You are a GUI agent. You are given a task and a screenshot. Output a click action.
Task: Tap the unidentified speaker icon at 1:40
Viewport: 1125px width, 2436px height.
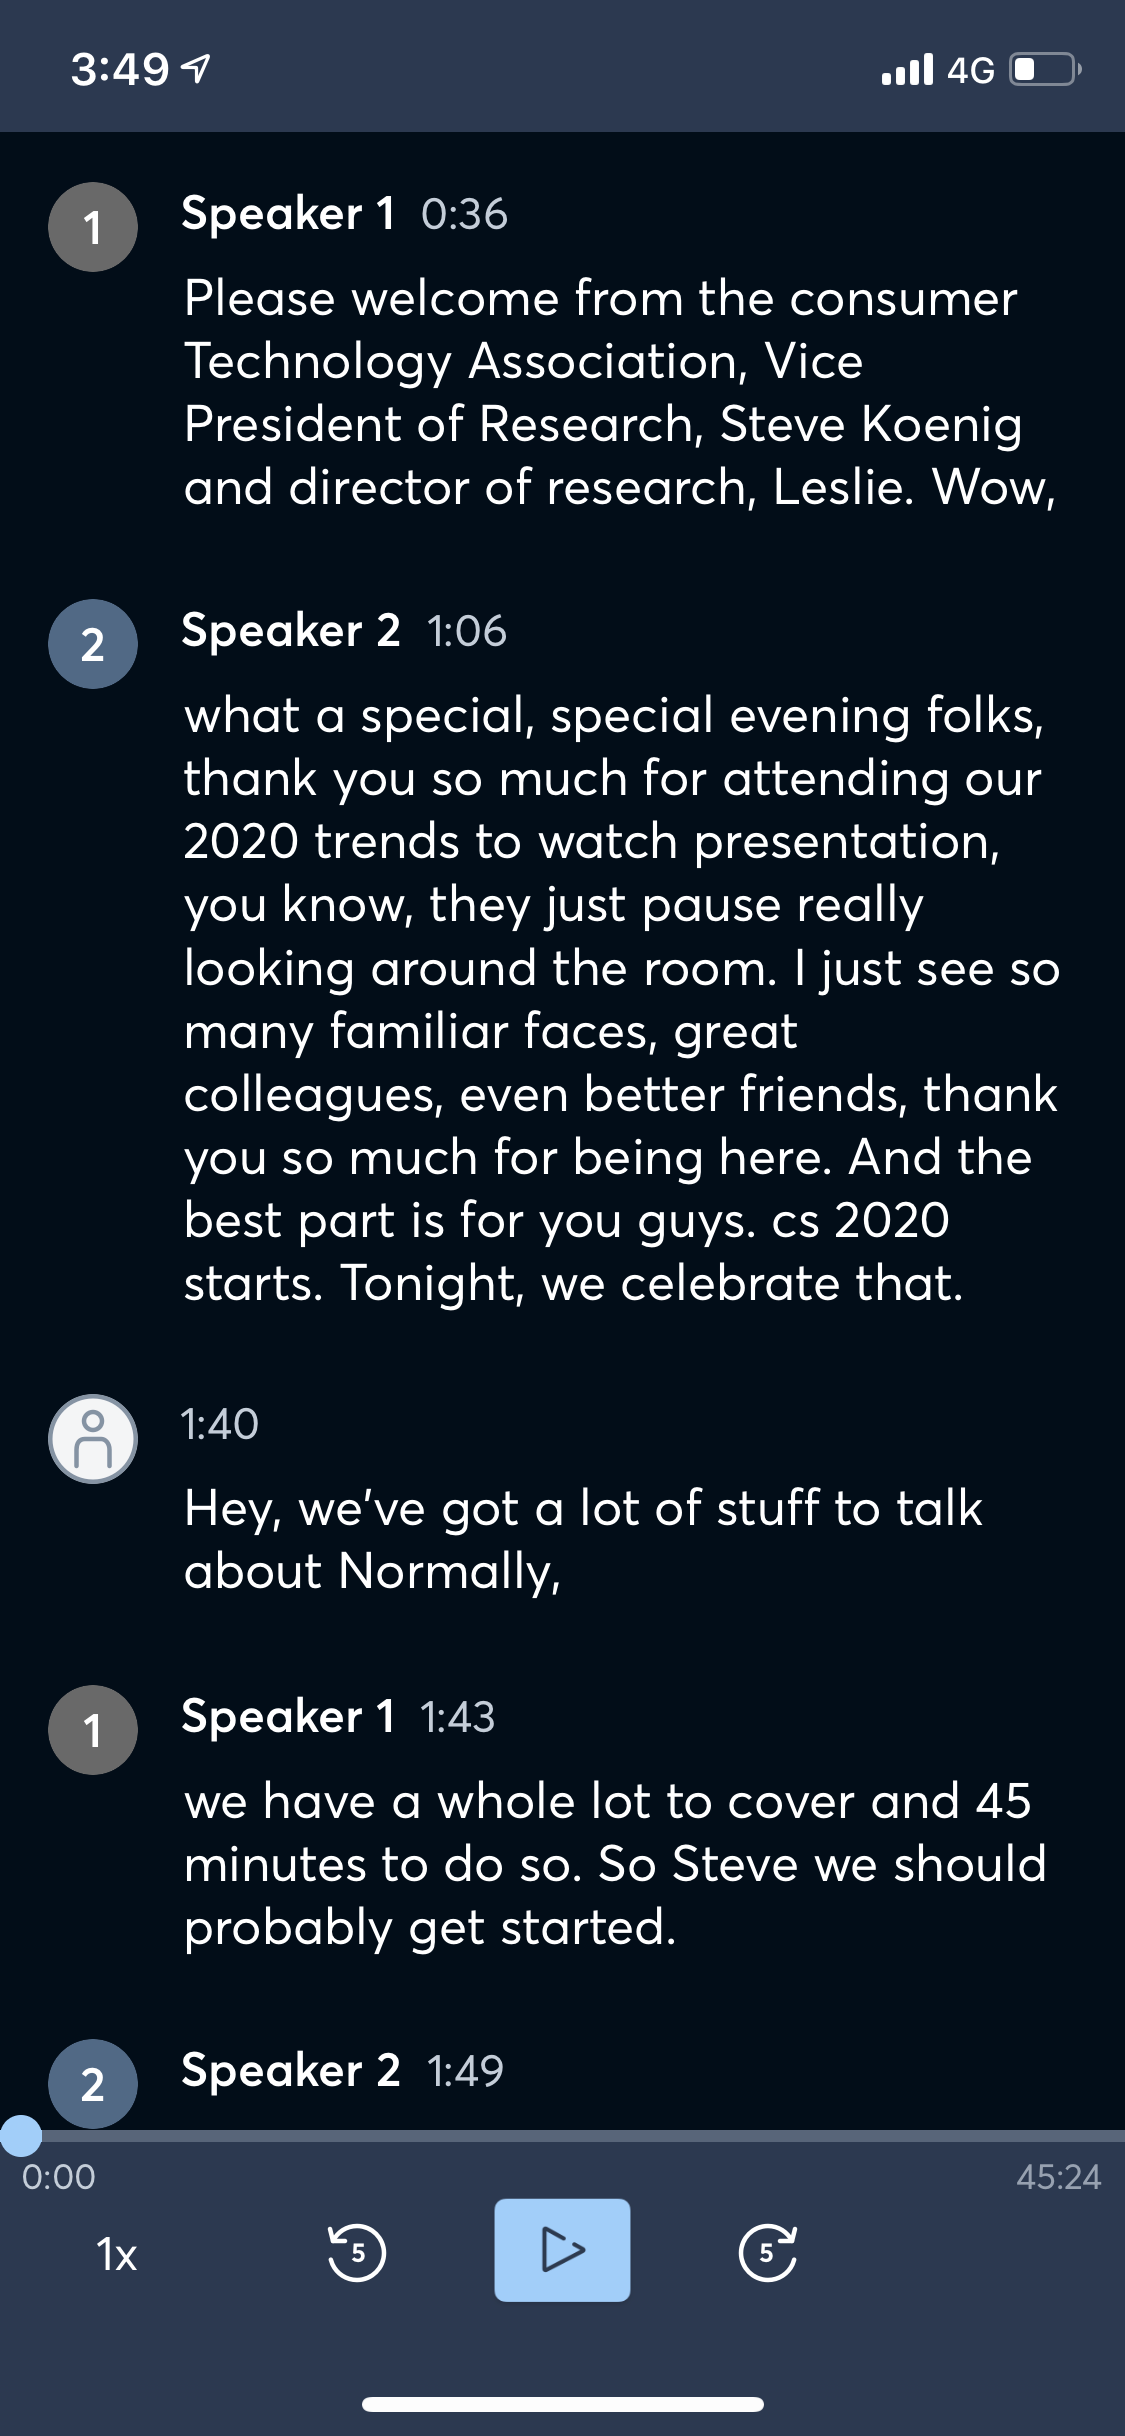point(93,1438)
